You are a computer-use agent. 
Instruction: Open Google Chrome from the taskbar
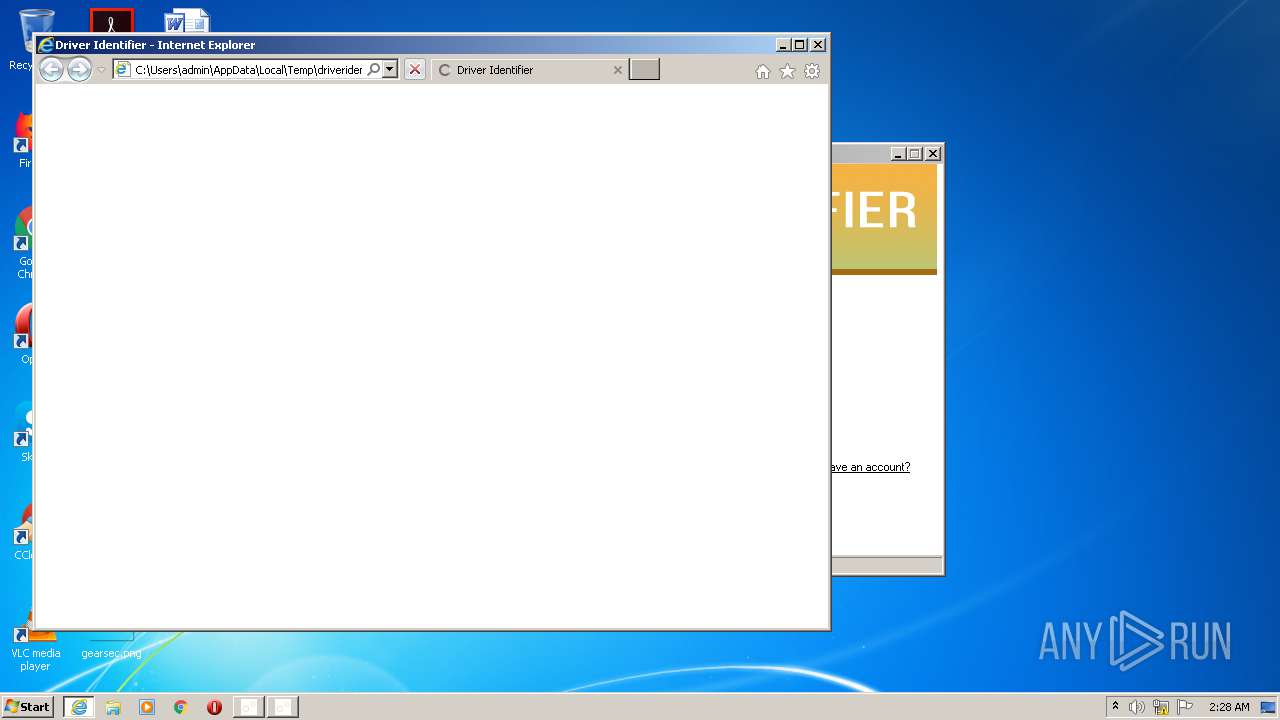[180, 707]
